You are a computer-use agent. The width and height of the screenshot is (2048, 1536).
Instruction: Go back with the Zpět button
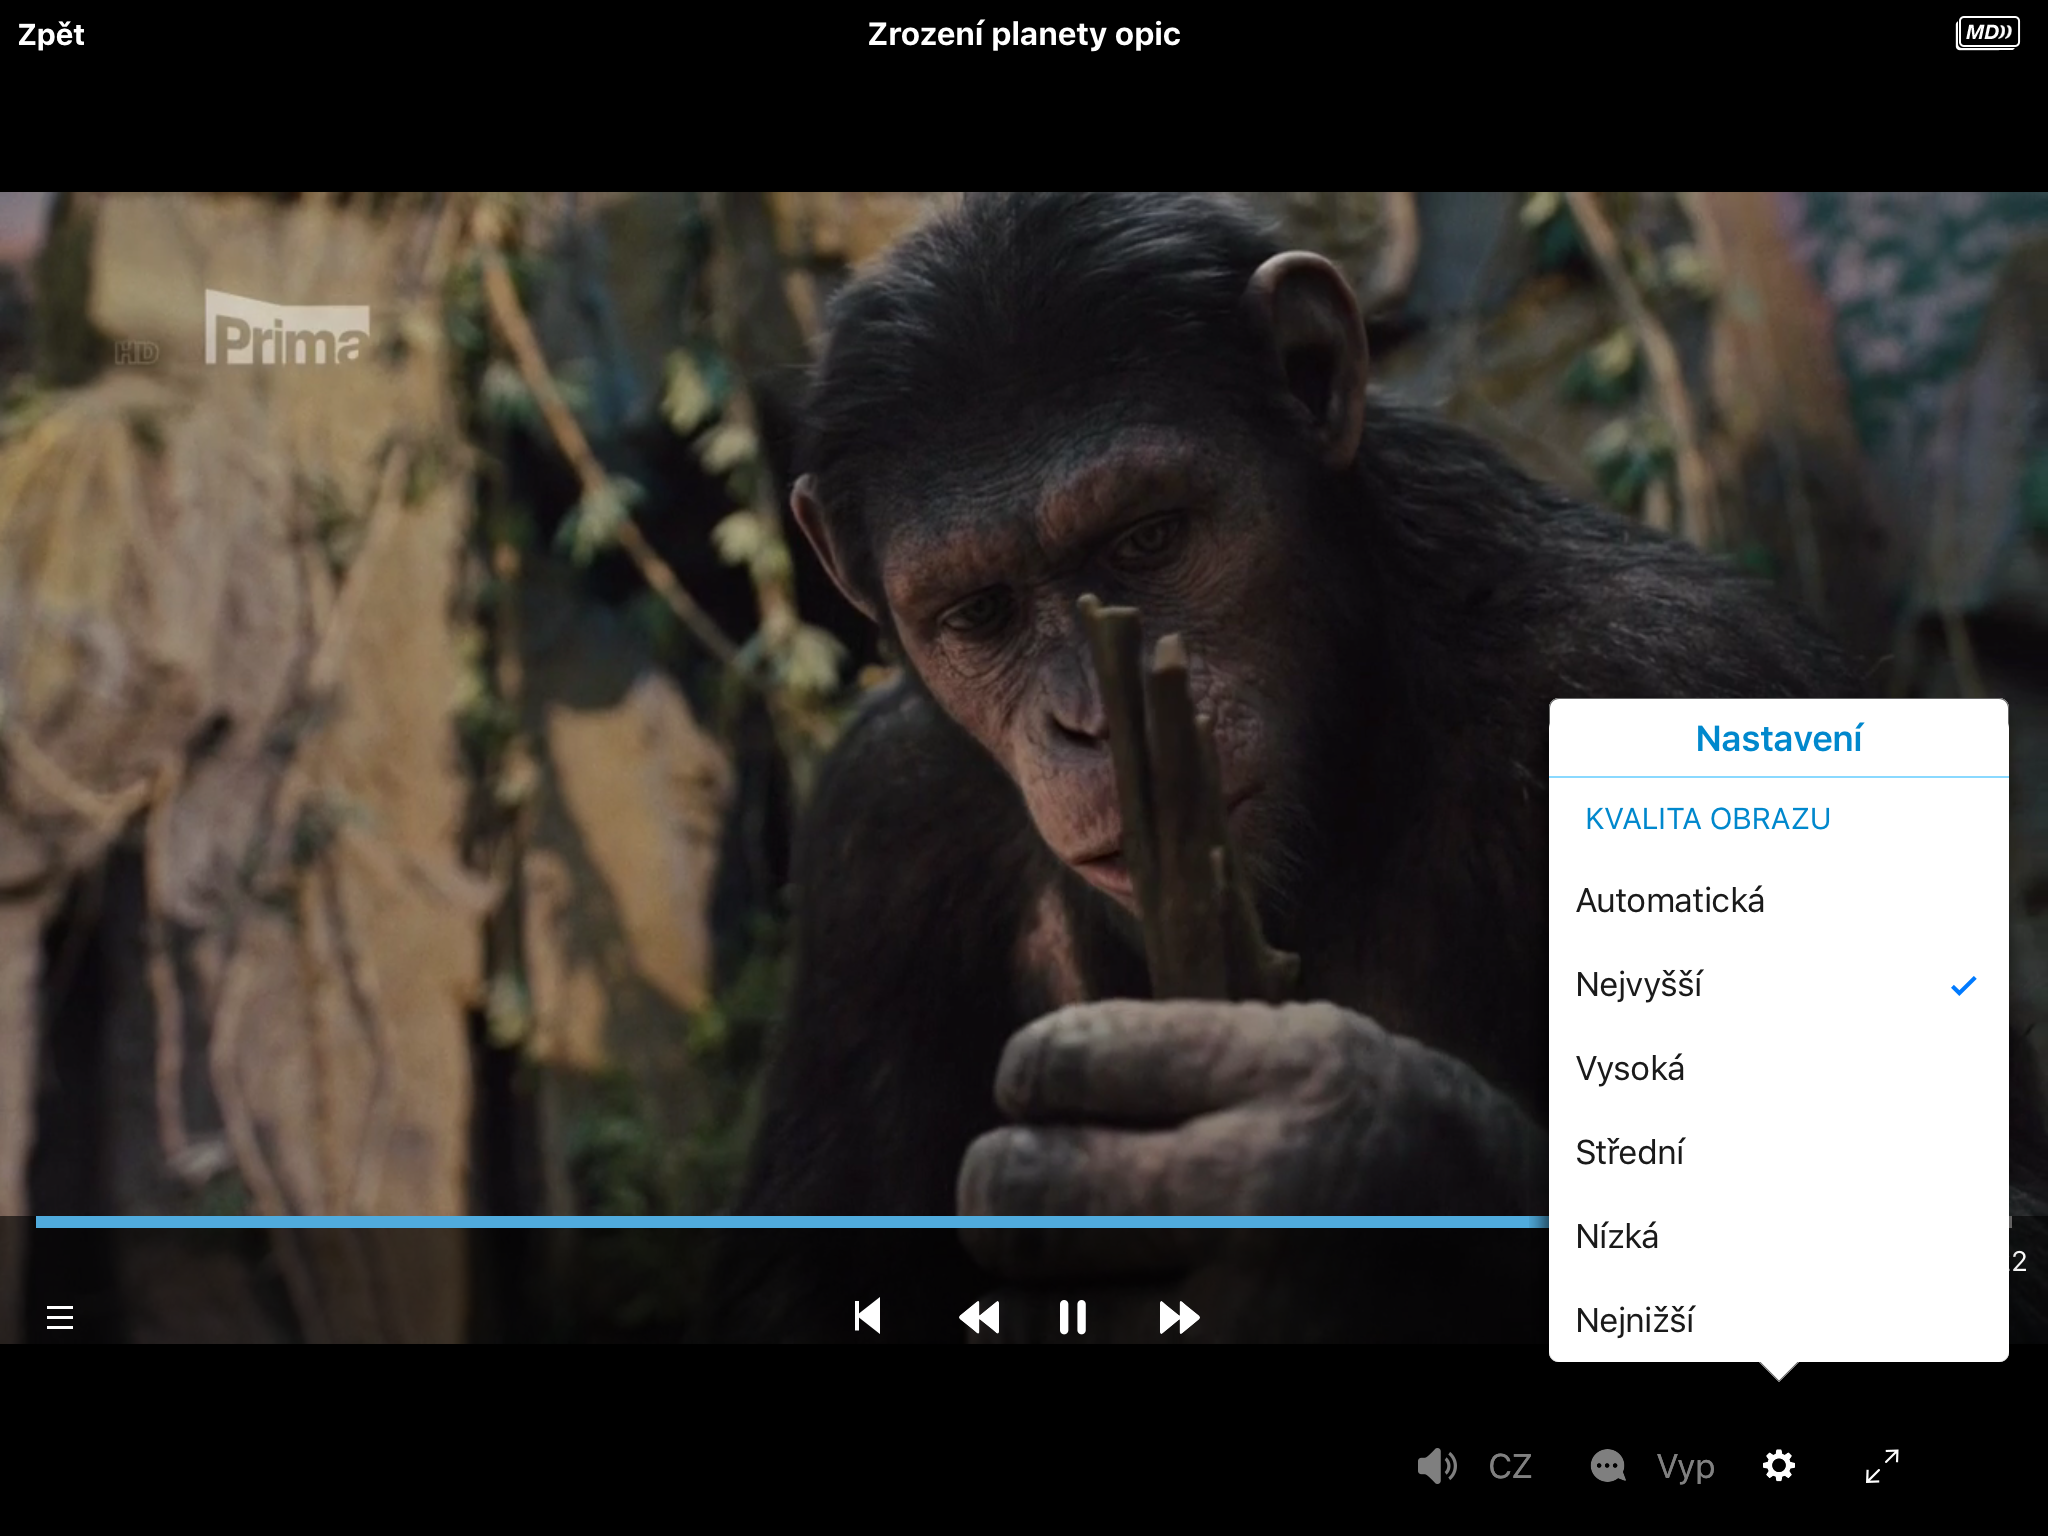click(x=51, y=35)
